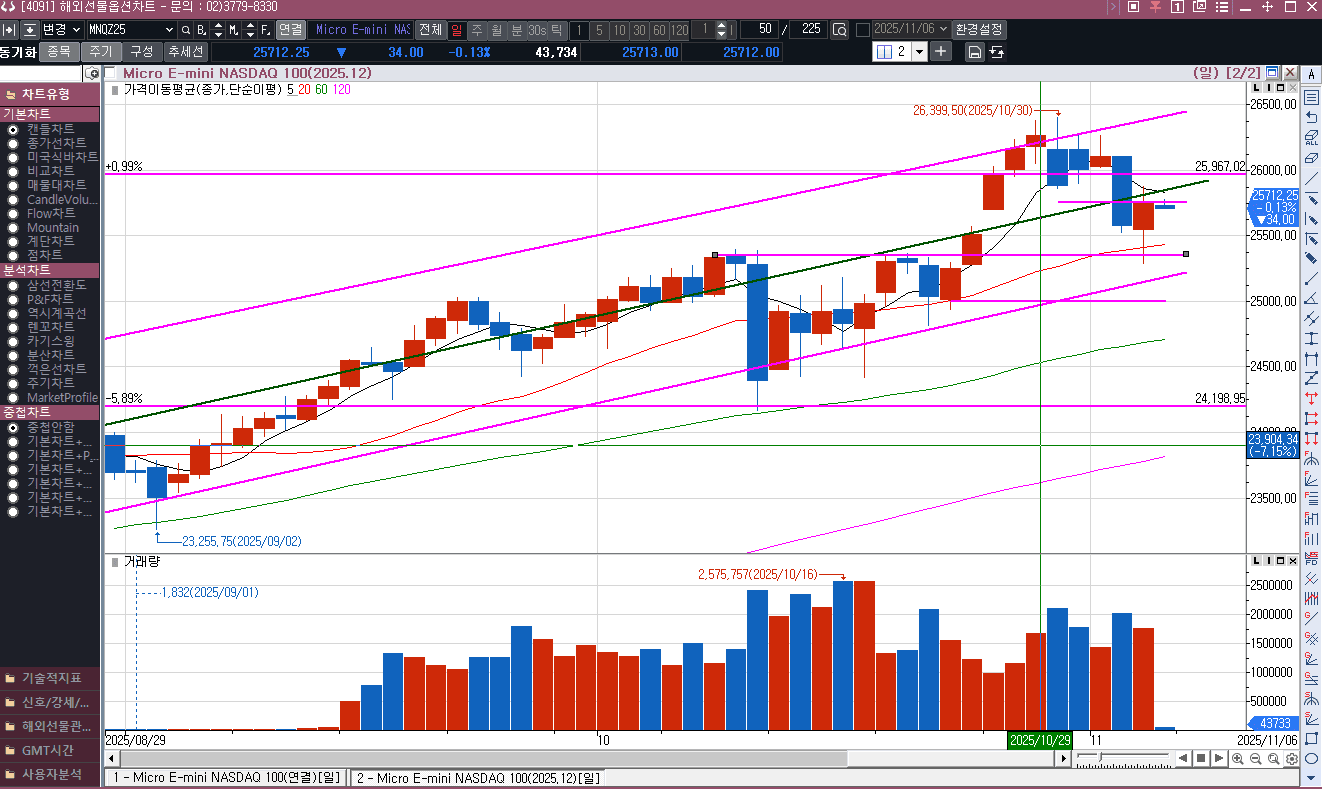Zoom in with the magnifier plus icon
This screenshot has height=789, width=1322.
(x=1238, y=759)
